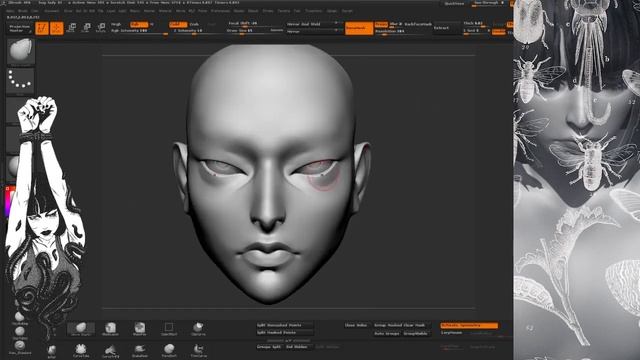
Task: Open the Alpha menu
Action: (x=11, y=11)
